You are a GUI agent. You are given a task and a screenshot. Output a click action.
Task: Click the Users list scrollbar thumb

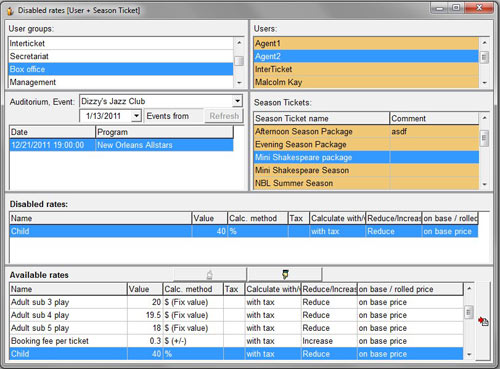coord(484,57)
